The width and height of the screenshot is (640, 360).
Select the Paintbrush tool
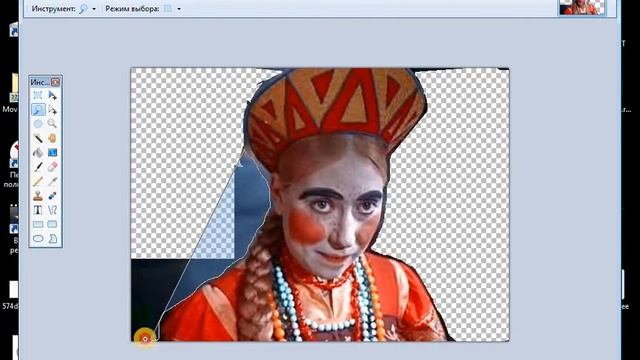[38, 167]
